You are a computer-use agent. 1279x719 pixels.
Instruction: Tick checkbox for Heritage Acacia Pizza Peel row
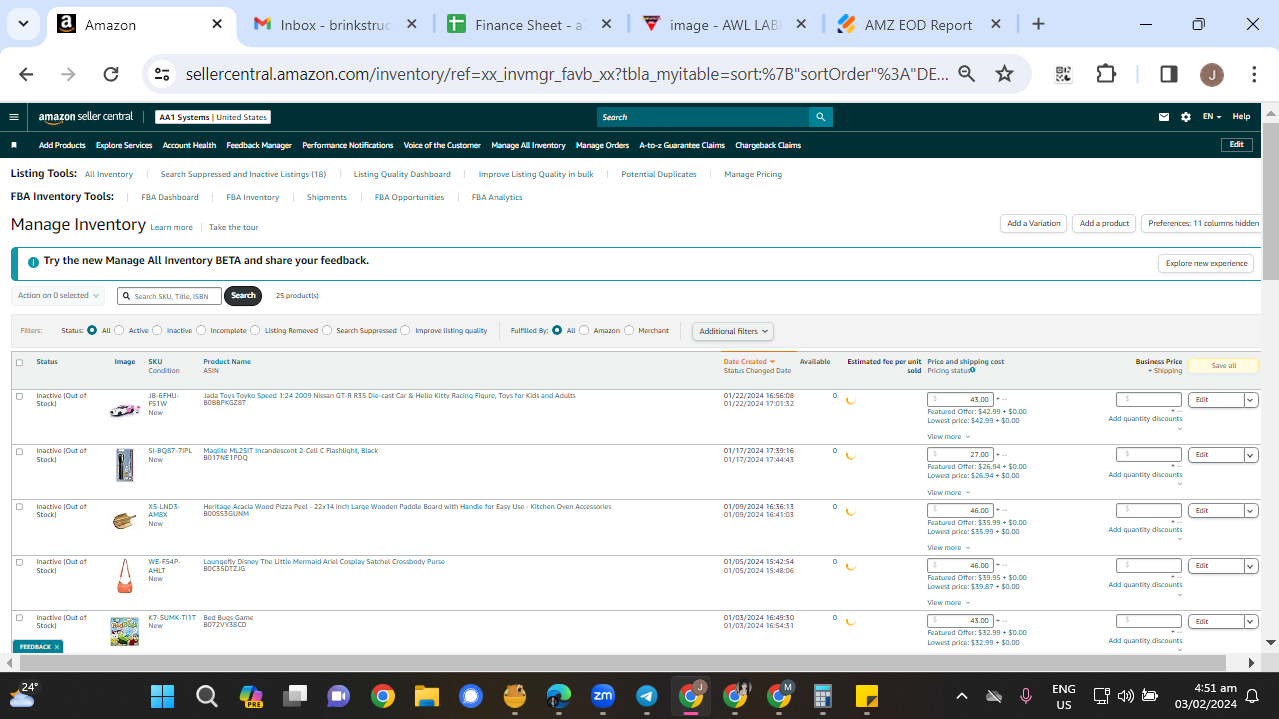coord(19,507)
